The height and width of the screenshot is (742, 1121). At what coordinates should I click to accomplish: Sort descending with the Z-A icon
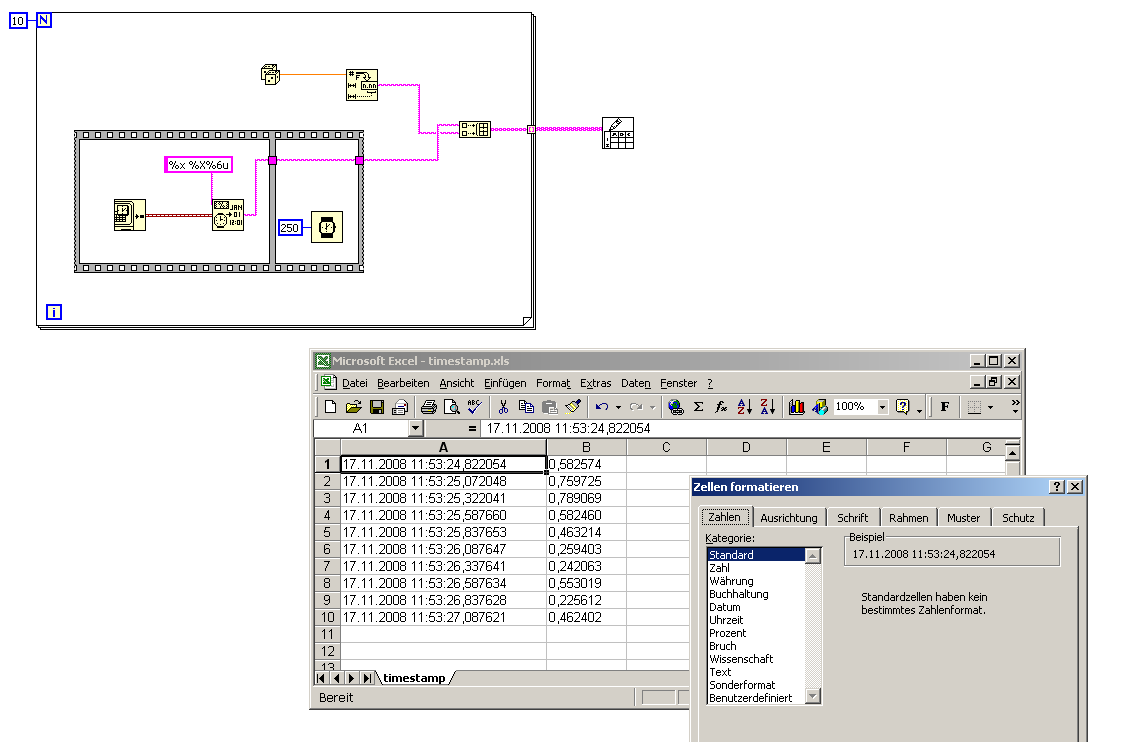click(768, 407)
